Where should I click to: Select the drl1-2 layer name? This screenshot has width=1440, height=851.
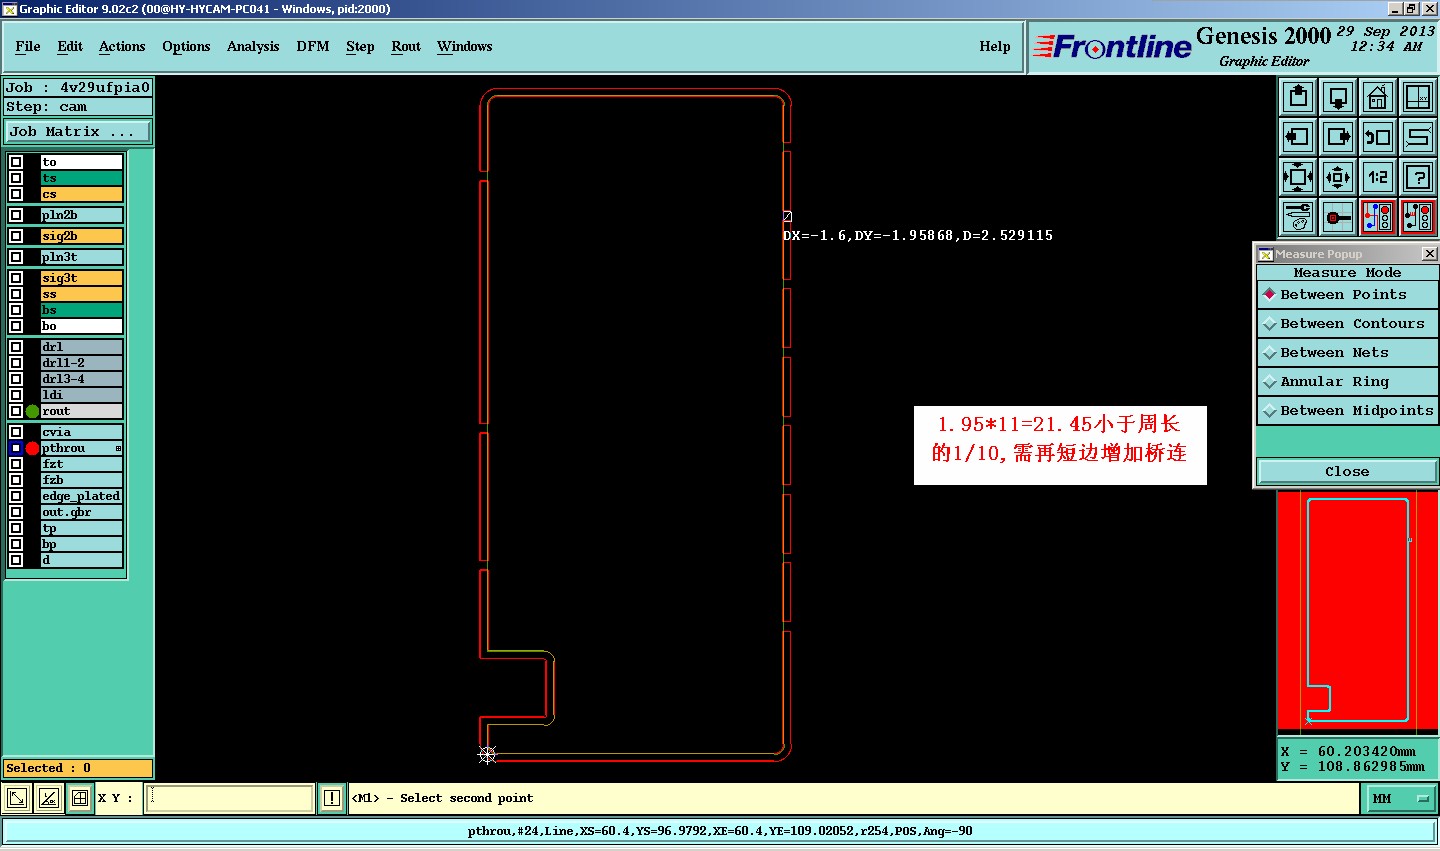(x=81, y=363)
